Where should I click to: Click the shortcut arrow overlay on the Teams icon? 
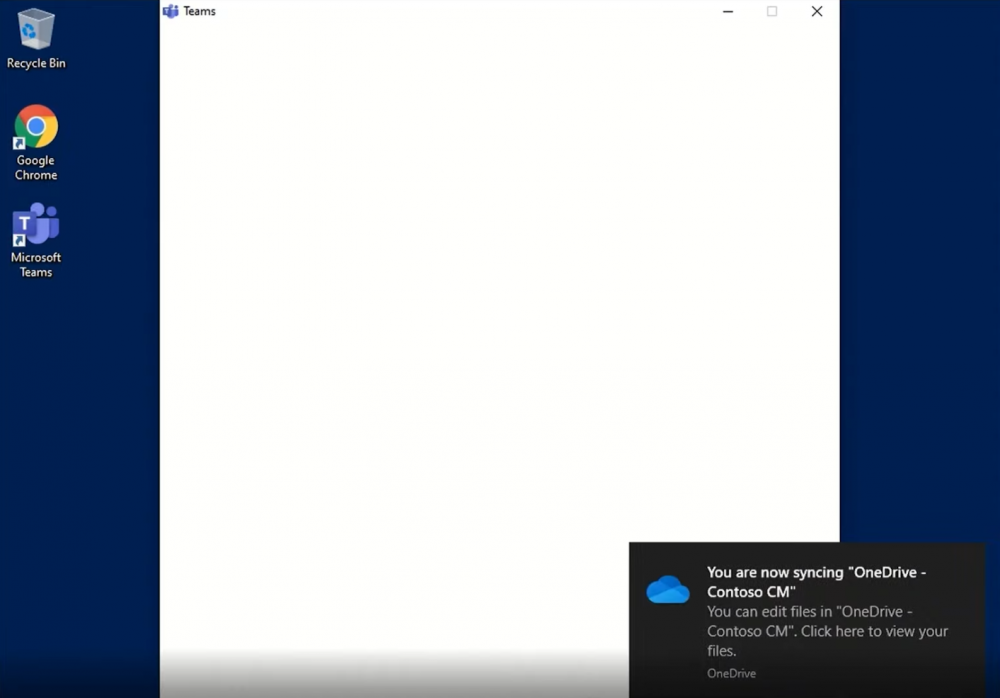[x=18, y=241]
